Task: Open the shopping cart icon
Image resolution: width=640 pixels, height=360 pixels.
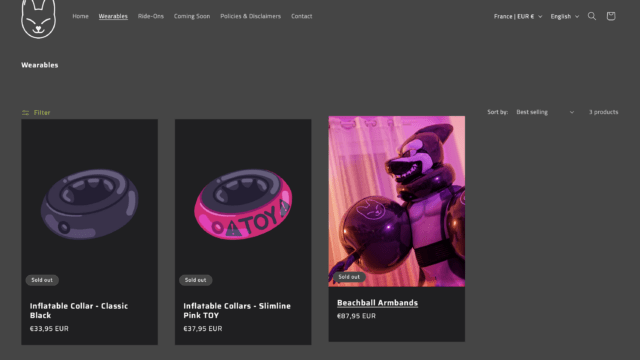Action: coord(611,16)
